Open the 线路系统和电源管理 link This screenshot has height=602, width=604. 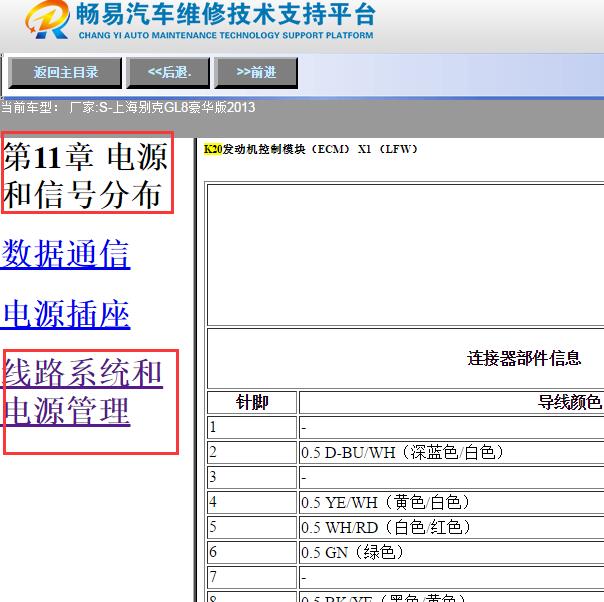[x=82, y=392]
